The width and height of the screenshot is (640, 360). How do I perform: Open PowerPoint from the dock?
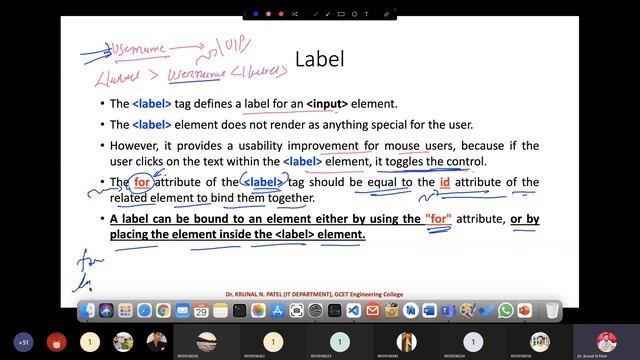point(524,311)
